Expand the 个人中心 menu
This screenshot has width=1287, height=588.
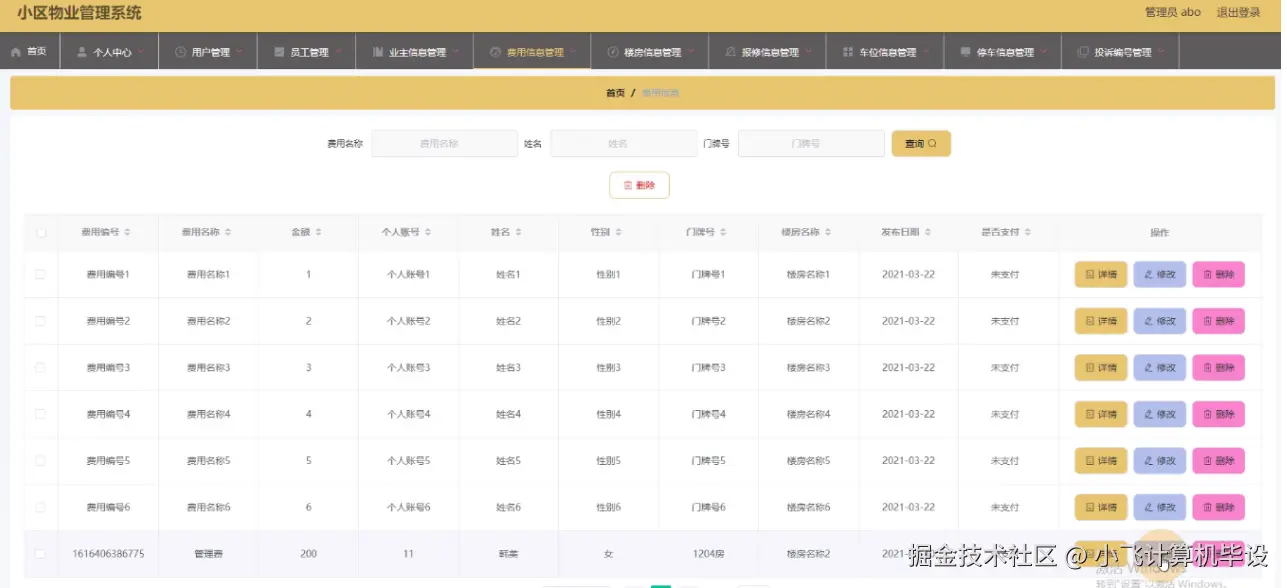pos(109,52)
